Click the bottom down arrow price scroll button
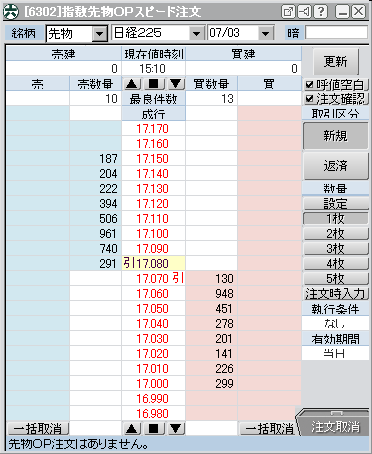Screen dimensions: 372x454 point(176,428)
